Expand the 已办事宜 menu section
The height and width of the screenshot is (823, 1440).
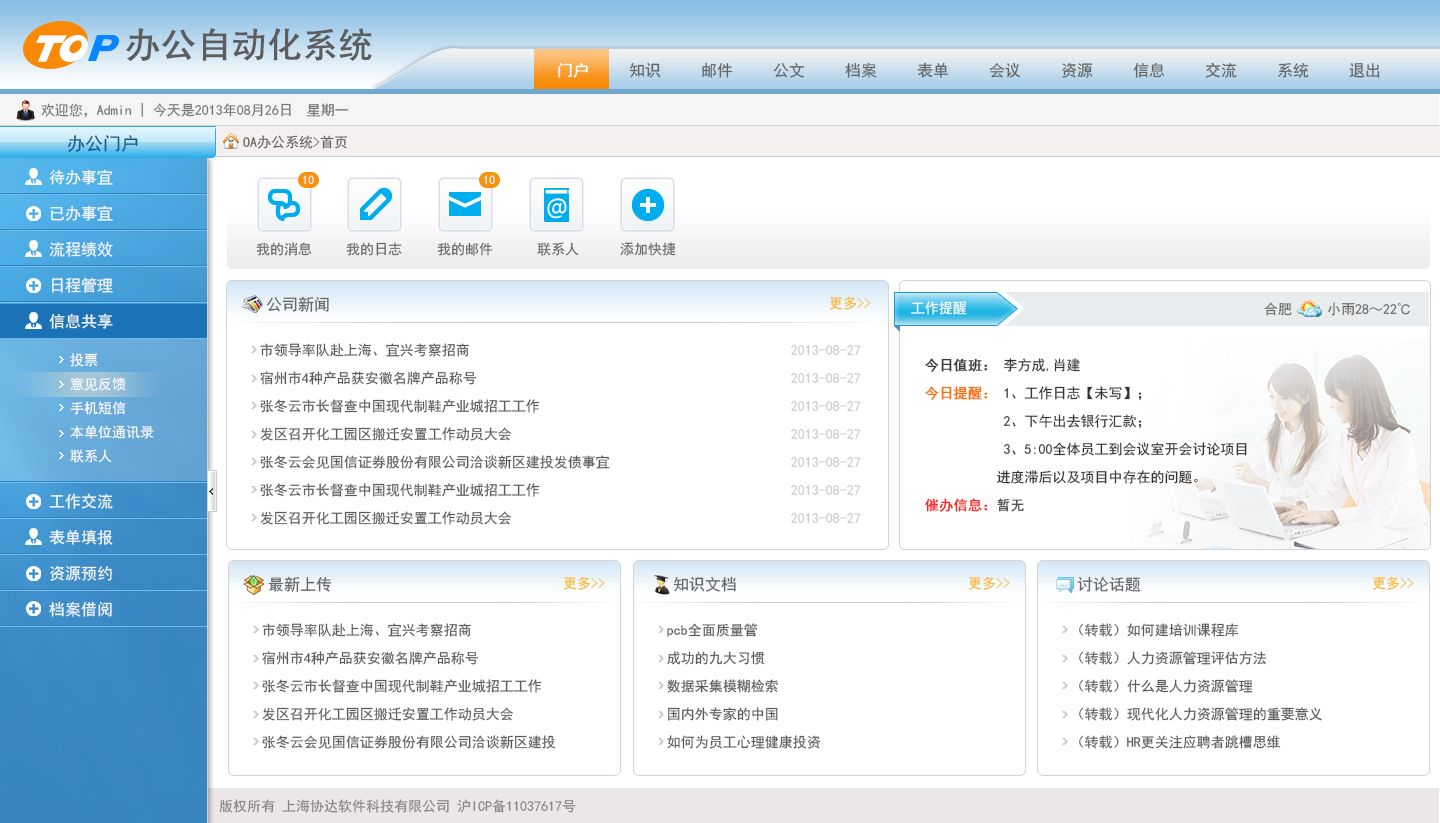tap(104, 213)
